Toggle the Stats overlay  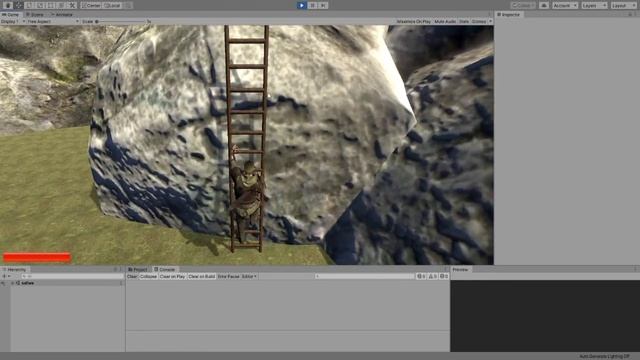coord(464,21)
